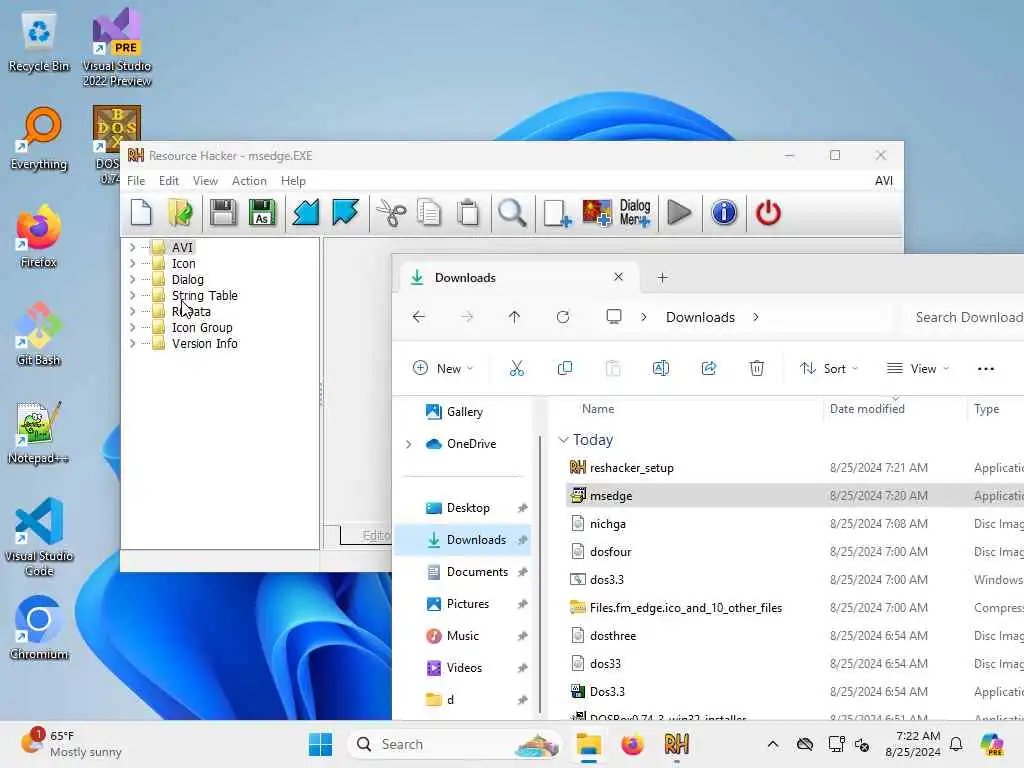1024x768 pixels.
Task: Click the Search Downloads input box
Action: click(967, 317)
